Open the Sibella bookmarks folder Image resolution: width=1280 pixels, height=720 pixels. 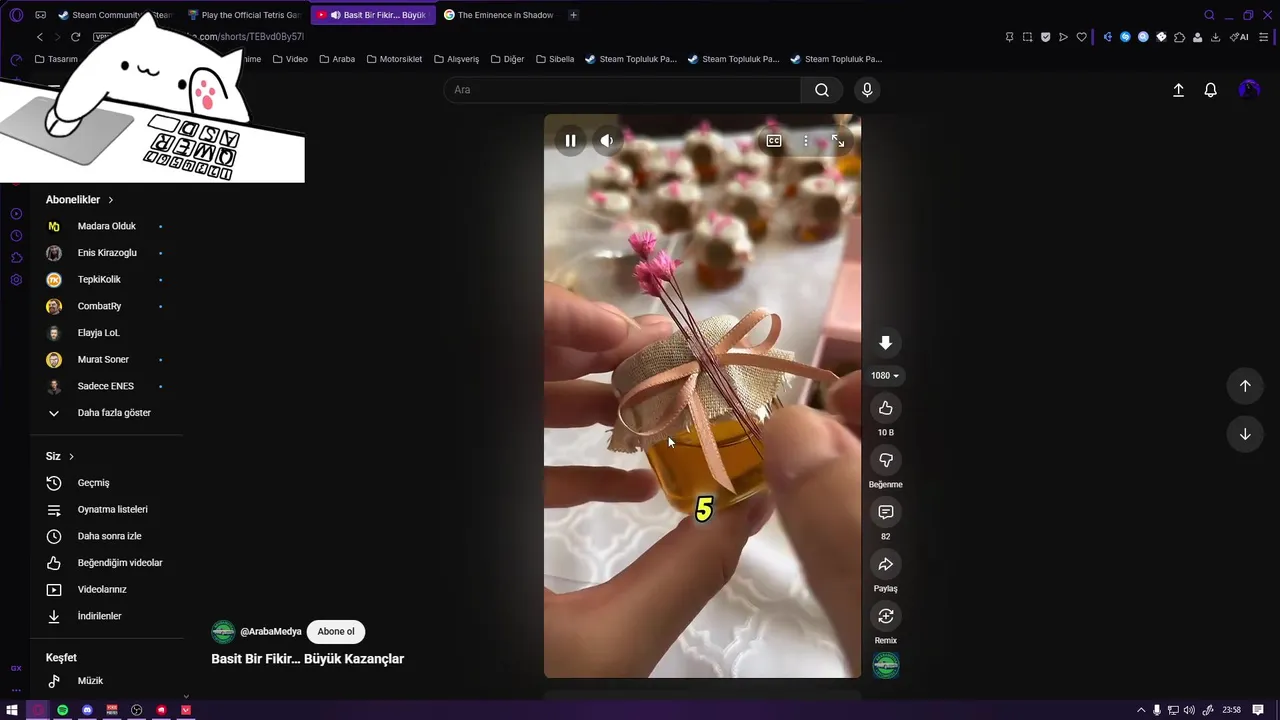pos(555,59)
